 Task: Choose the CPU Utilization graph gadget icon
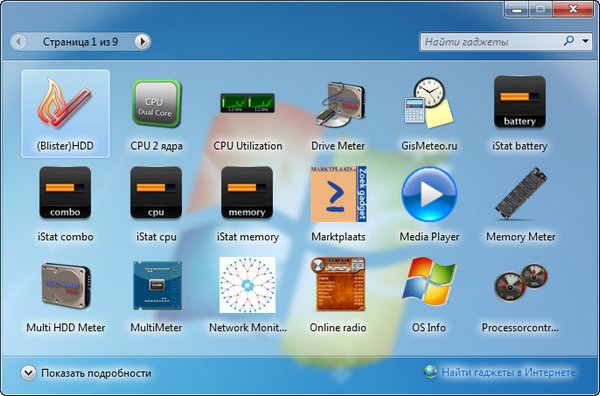(247, 103)
